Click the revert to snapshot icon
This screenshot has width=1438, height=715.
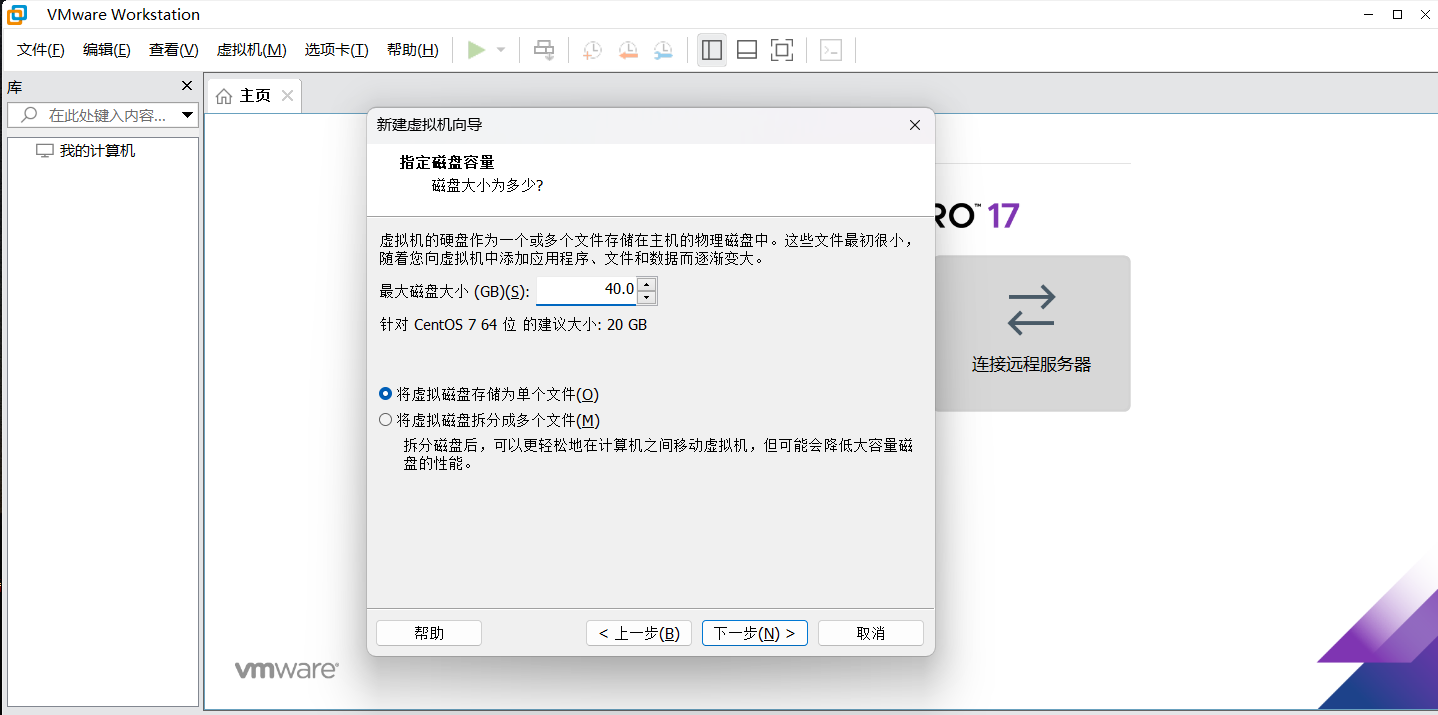[x=628, y=50]
